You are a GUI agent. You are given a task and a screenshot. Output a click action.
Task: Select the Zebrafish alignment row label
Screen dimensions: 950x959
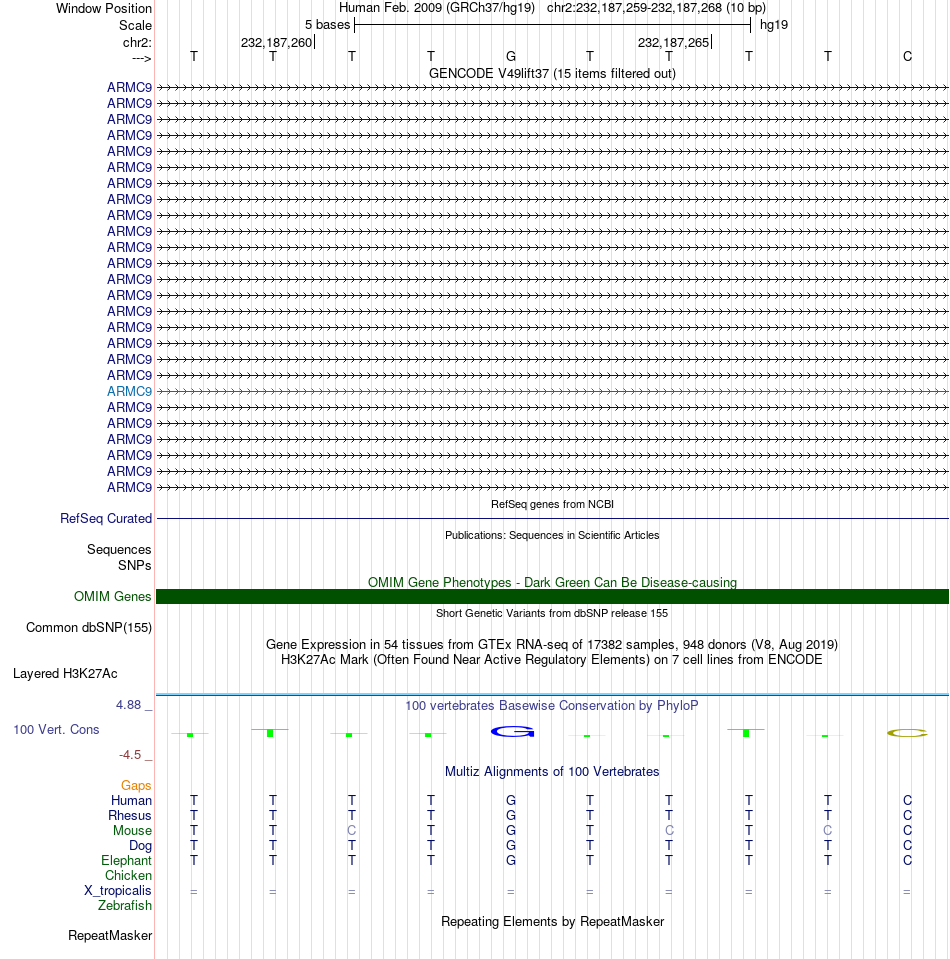(x=125, y=905)
